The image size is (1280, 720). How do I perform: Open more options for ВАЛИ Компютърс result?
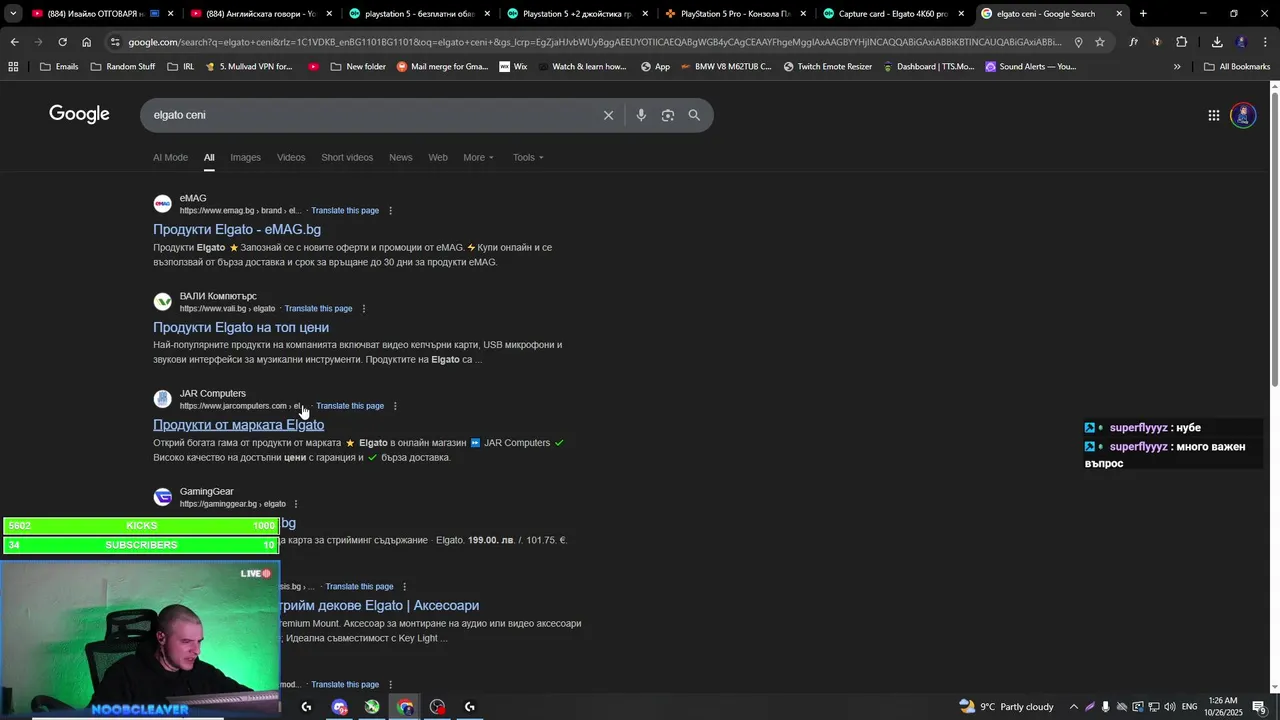click(363, 309)
